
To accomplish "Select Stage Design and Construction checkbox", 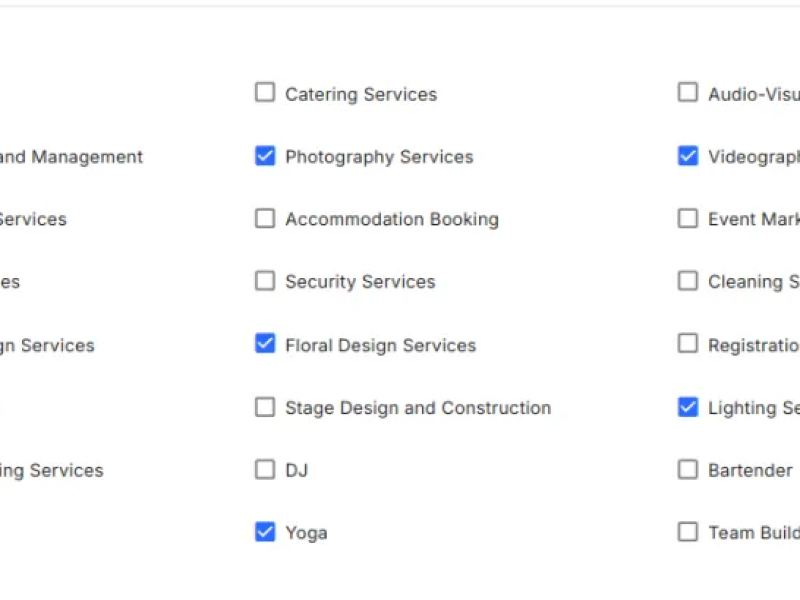I will (x=265, y=407).
